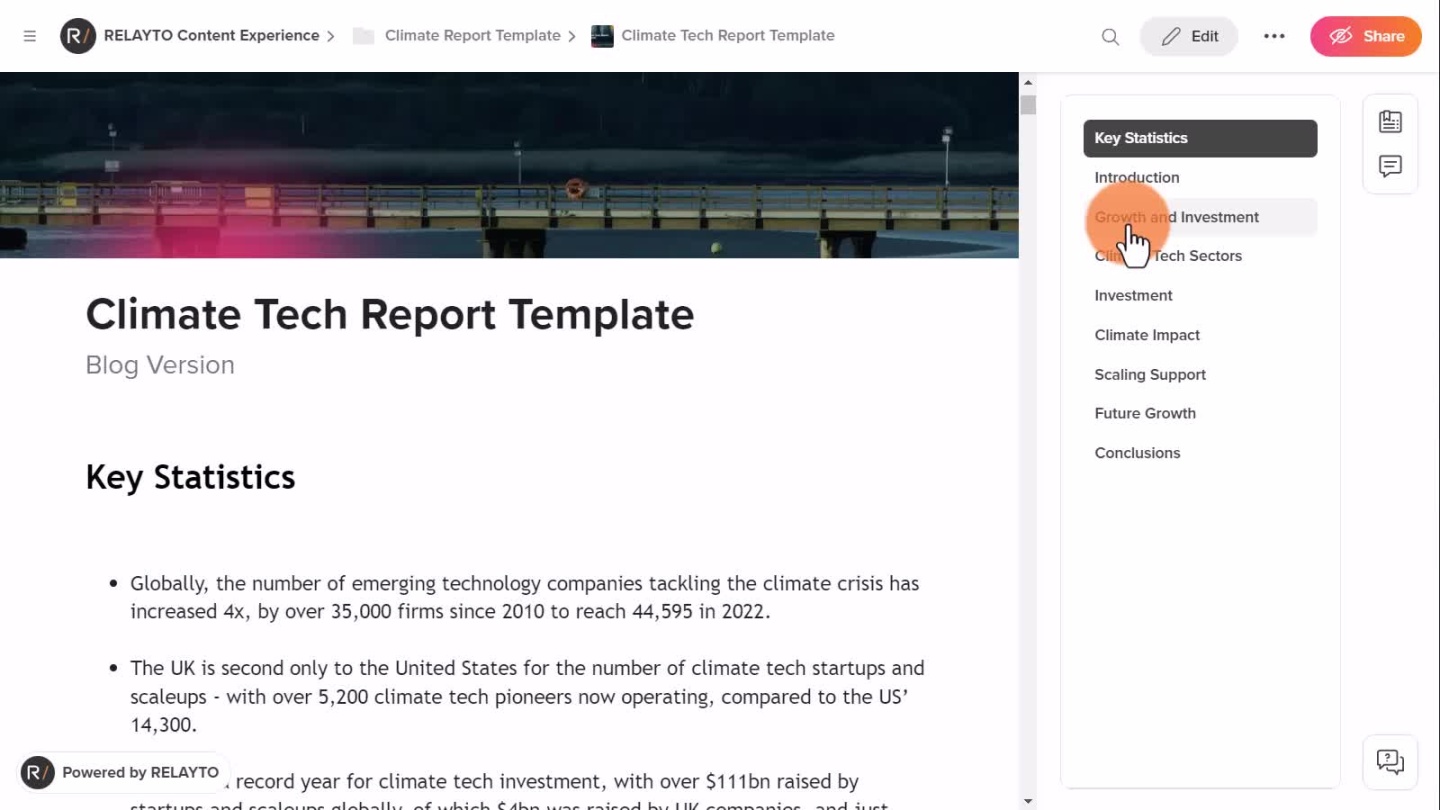Click the Share button
Screen dimensions: 1440x810
1365,36
